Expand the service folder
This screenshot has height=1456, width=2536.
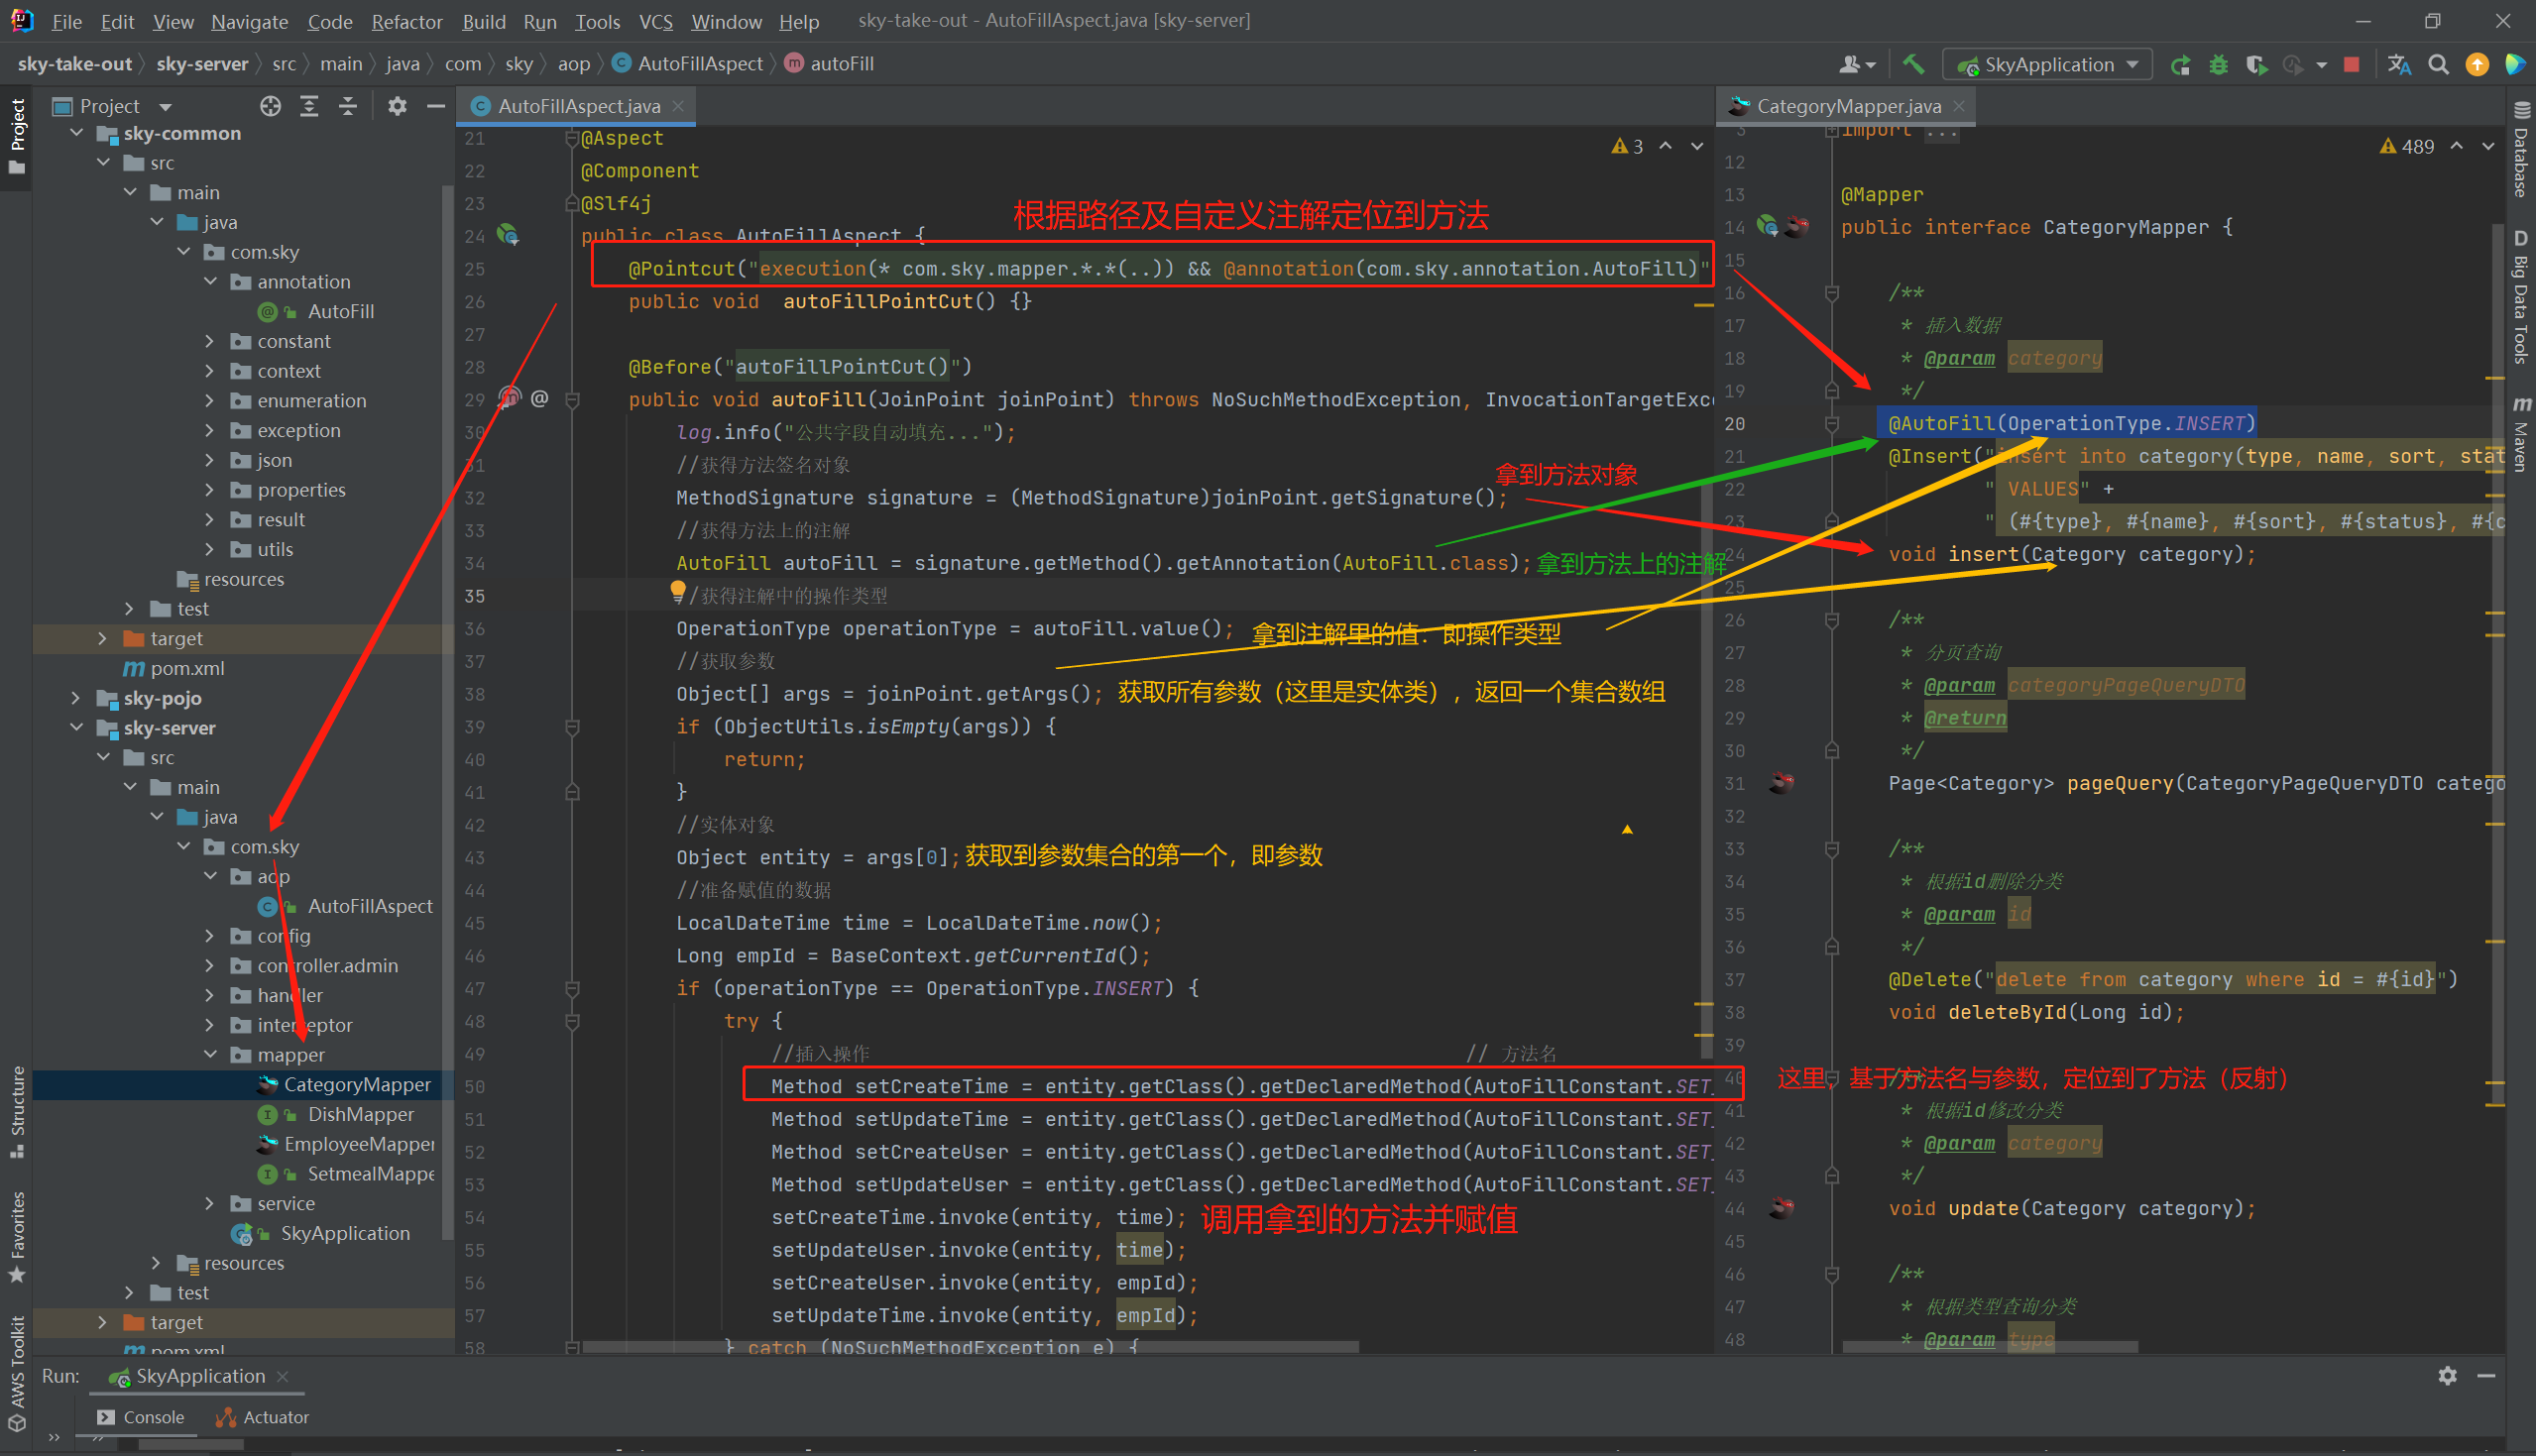pyautogui.click(x=209, y=1203)
